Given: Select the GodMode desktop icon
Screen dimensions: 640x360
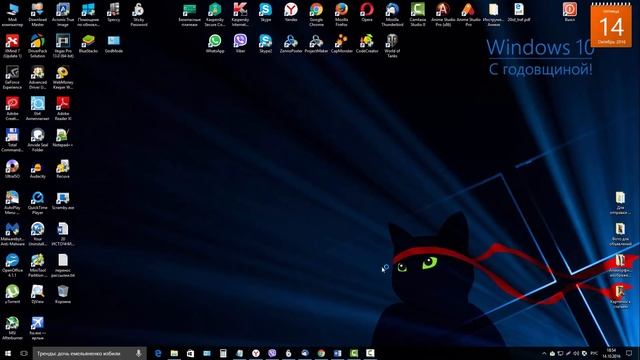Looking at the screenshot, I should pos(113,44).
